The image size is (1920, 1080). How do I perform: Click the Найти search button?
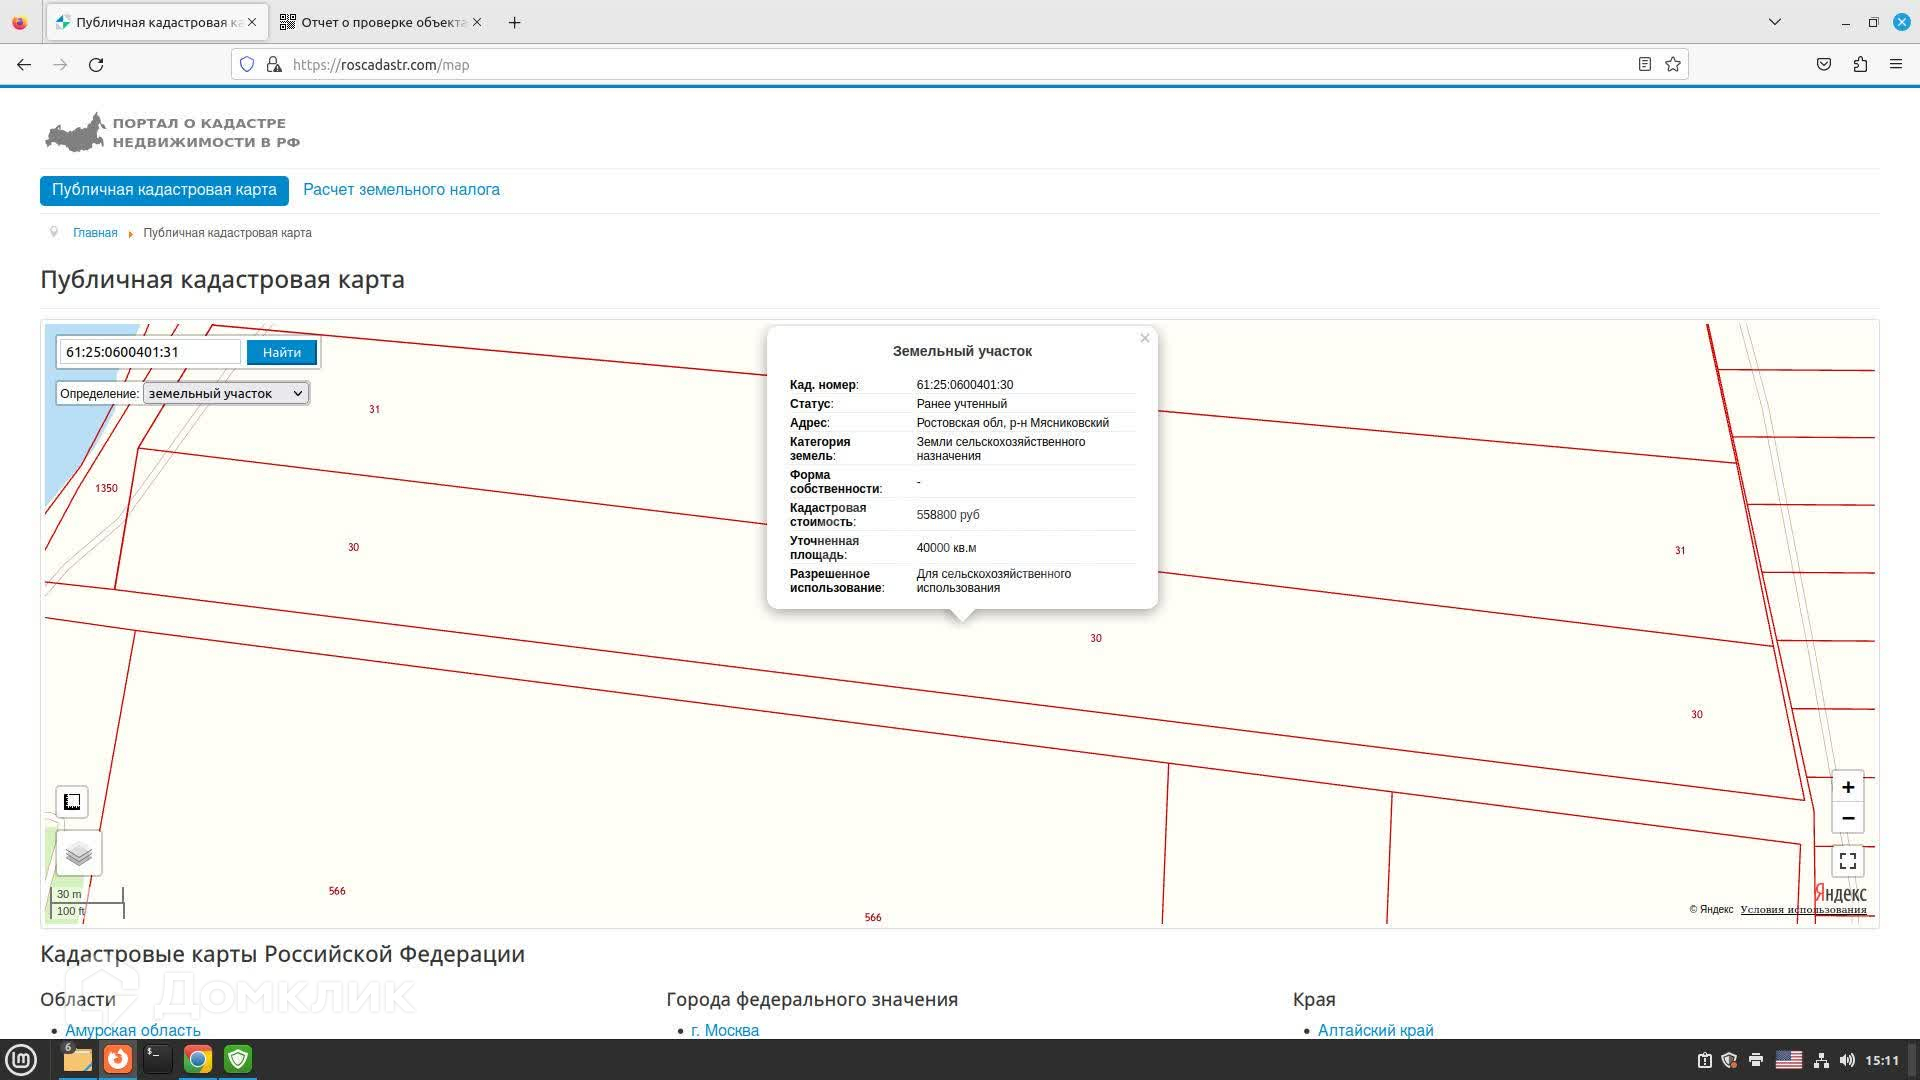281,353
